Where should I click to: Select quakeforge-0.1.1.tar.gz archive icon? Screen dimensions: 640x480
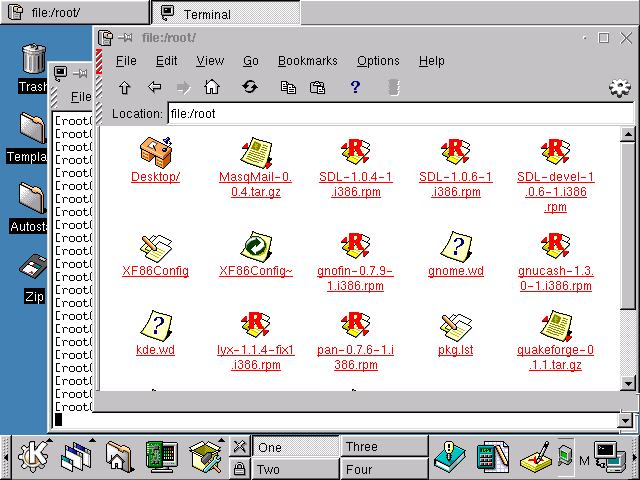tap(556, 326)
